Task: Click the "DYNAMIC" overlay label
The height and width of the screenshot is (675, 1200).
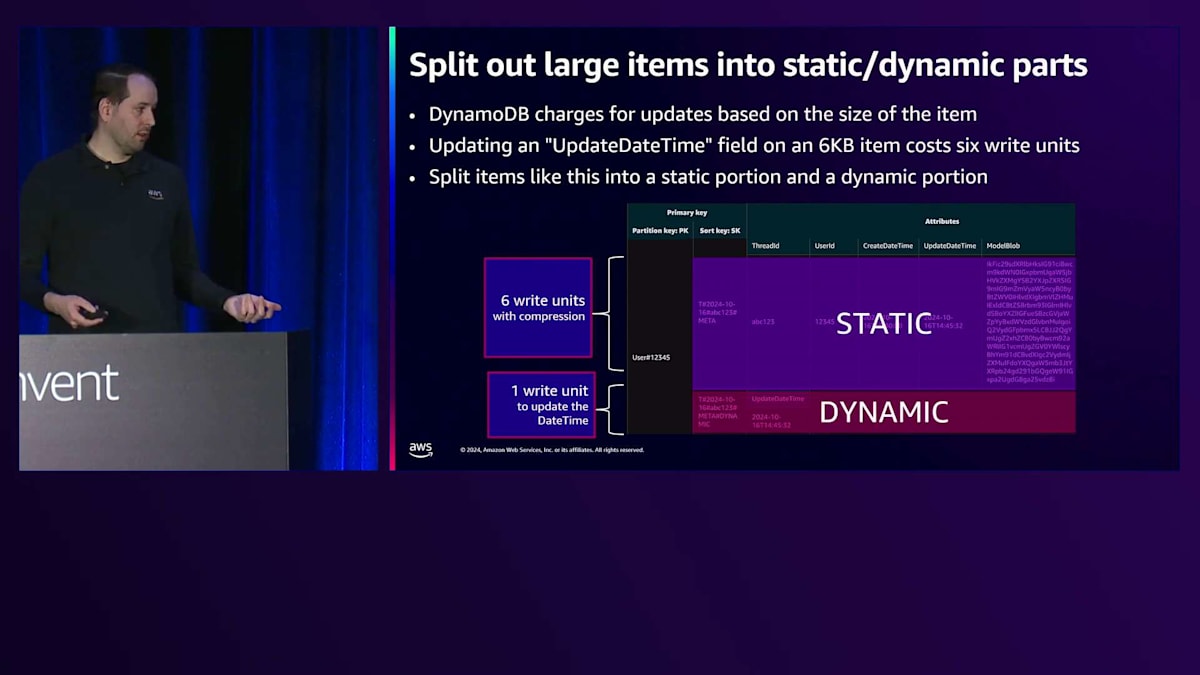Action: coord(884,412)
